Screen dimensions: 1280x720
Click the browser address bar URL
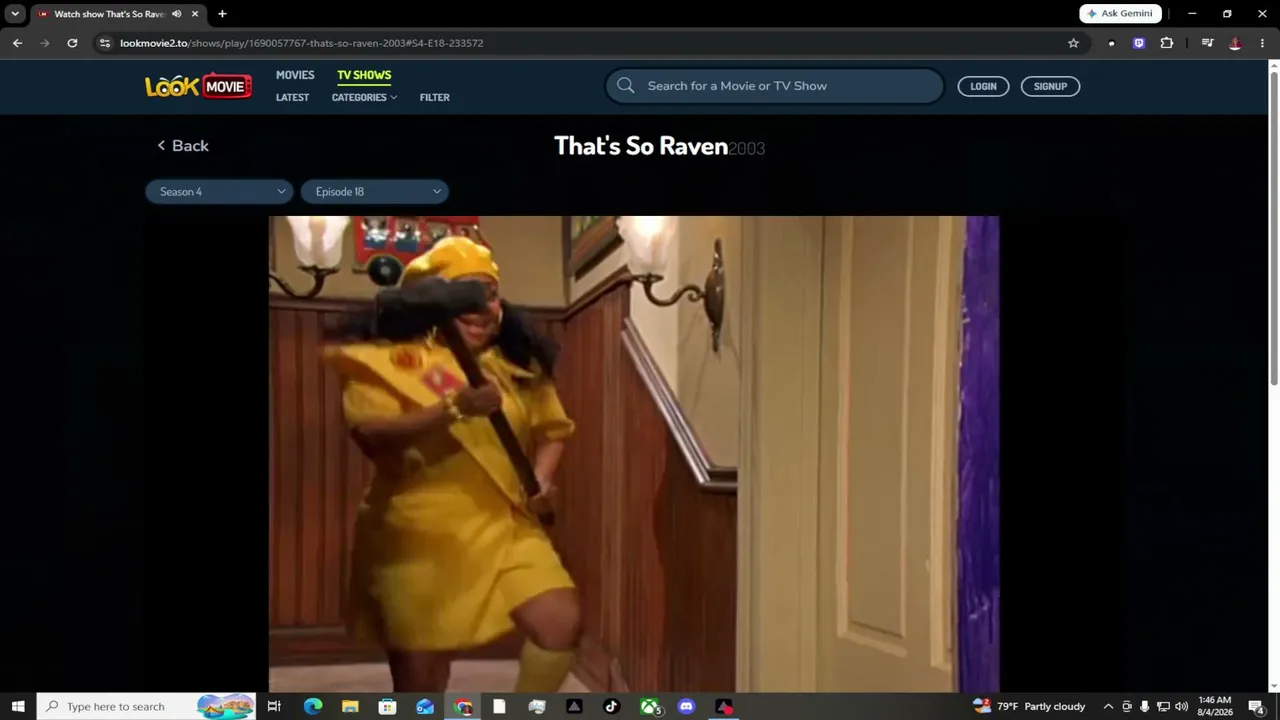(301, 43)
